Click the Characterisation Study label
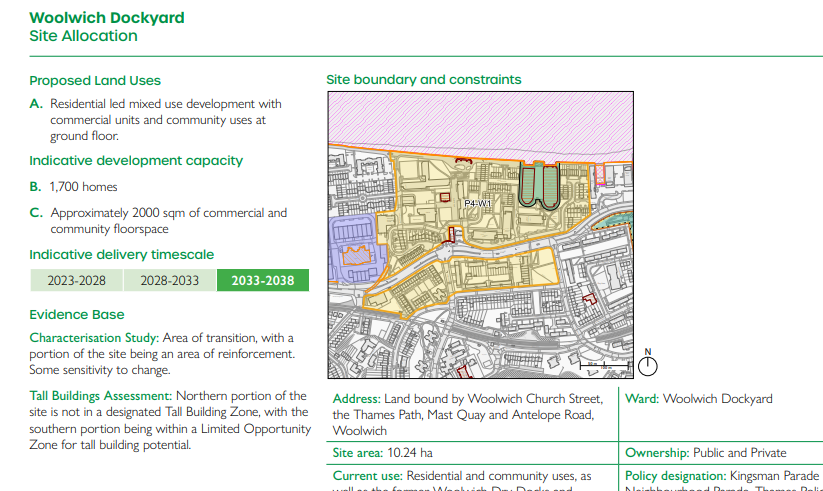823x491 pixels. pos(94,338)
